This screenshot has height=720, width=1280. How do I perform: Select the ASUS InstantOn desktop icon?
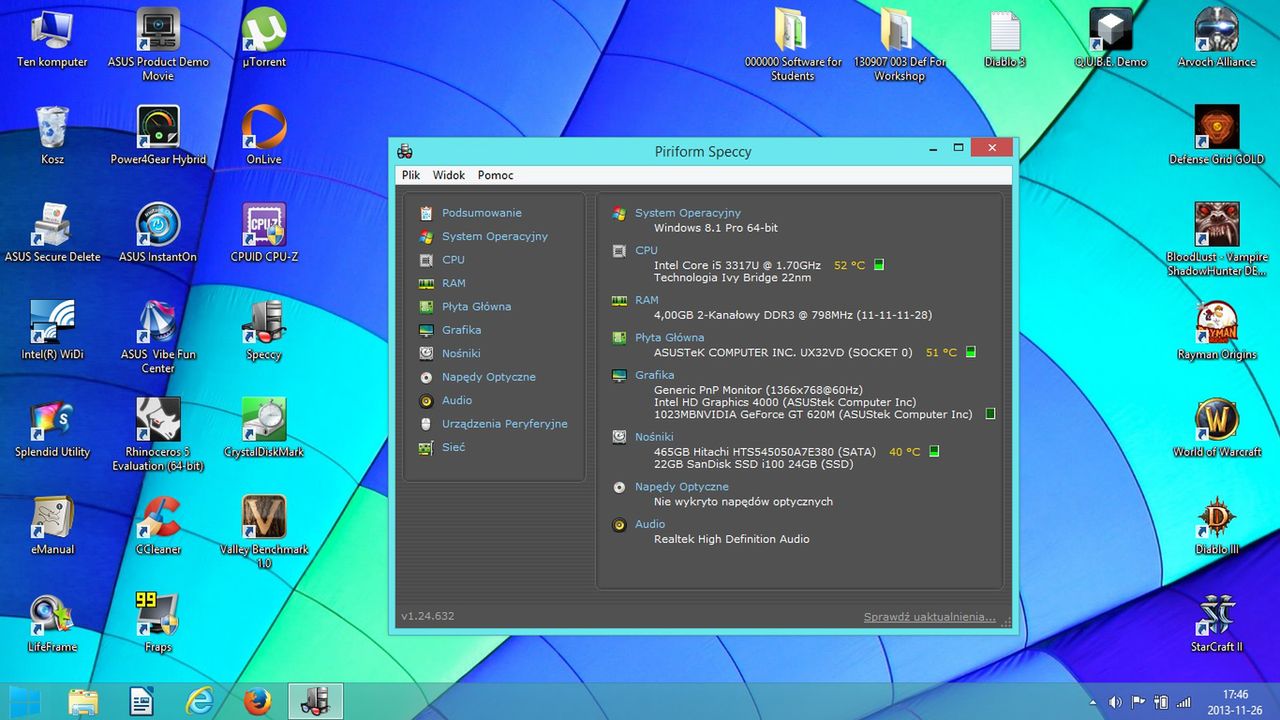point(158,233)
